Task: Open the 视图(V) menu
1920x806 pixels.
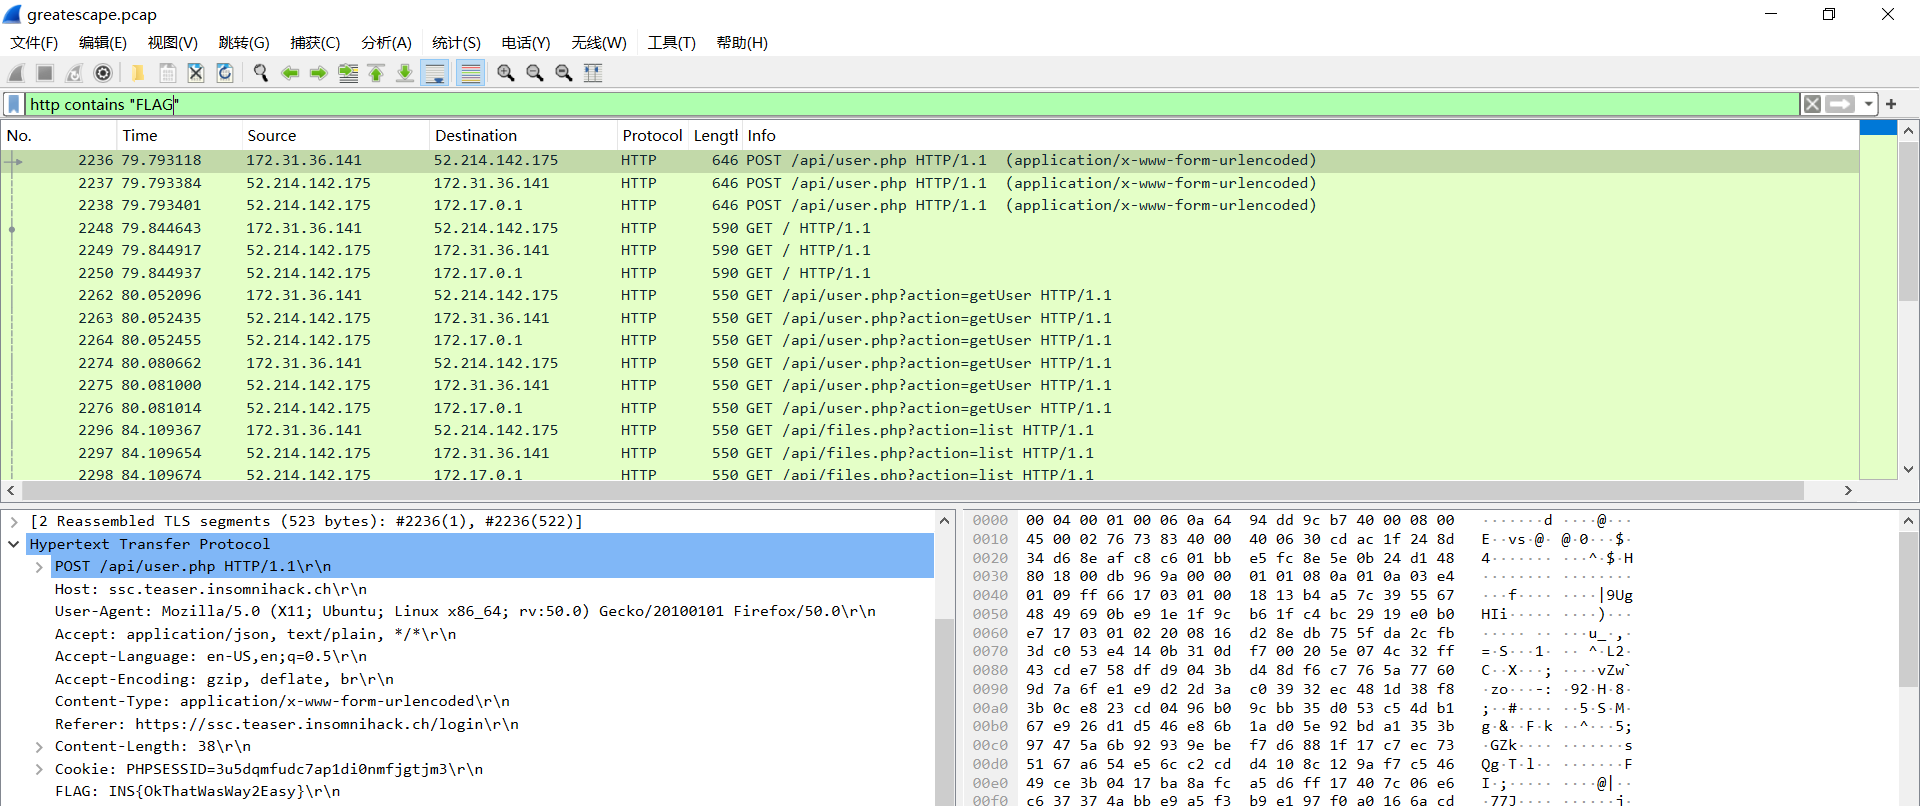Action: (x=173, y=43)
